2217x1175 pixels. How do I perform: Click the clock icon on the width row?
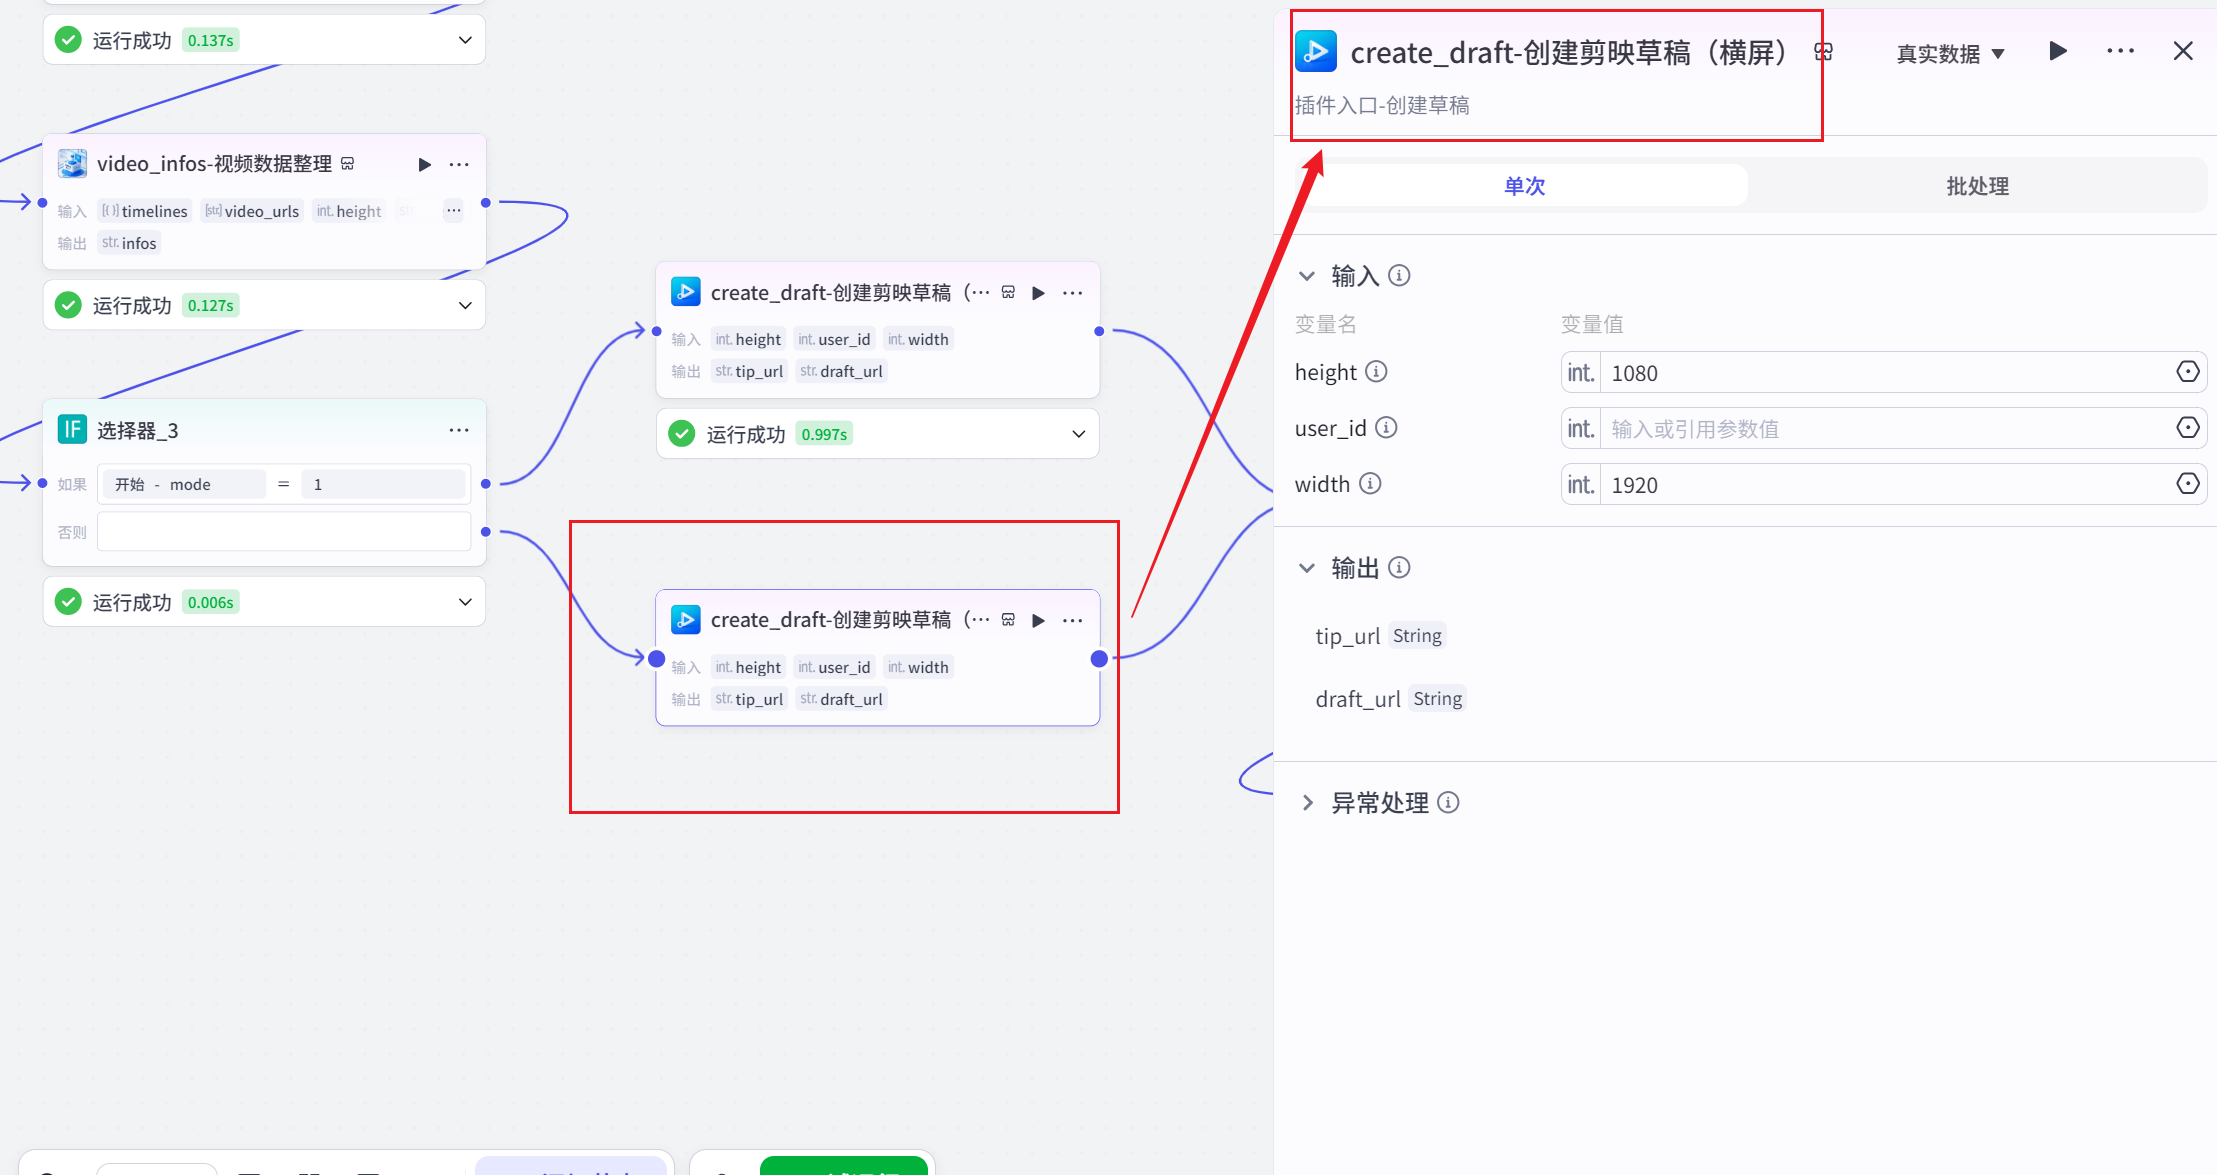2188,483
